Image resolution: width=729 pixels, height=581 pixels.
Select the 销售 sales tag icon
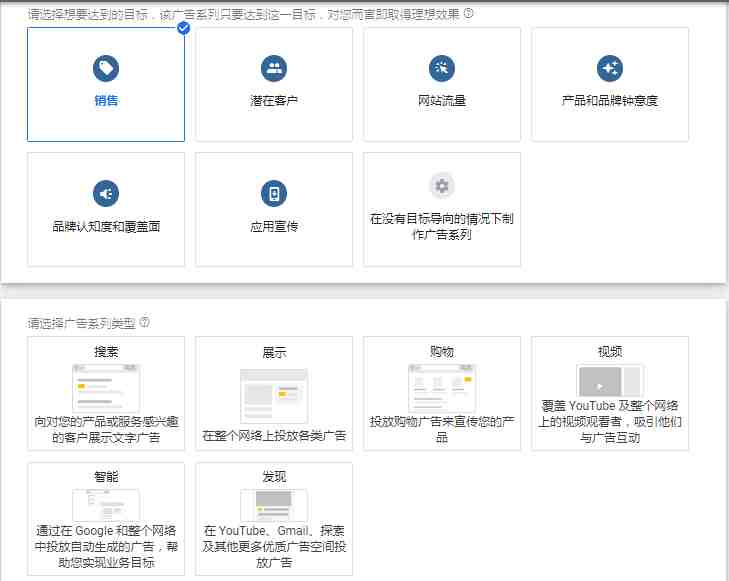106,68
